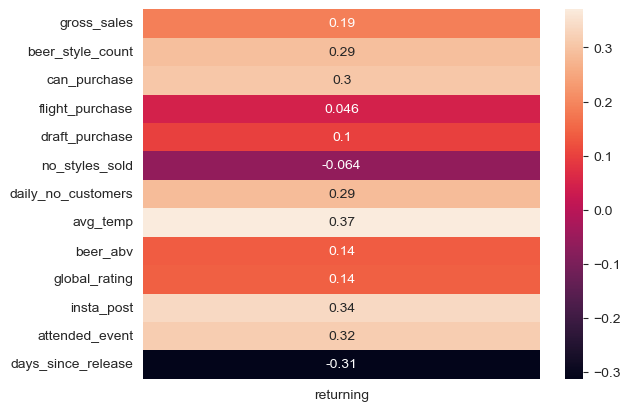
Task: Select the beer_style_count cell with 0.29
Action: [x=342, y=52]
